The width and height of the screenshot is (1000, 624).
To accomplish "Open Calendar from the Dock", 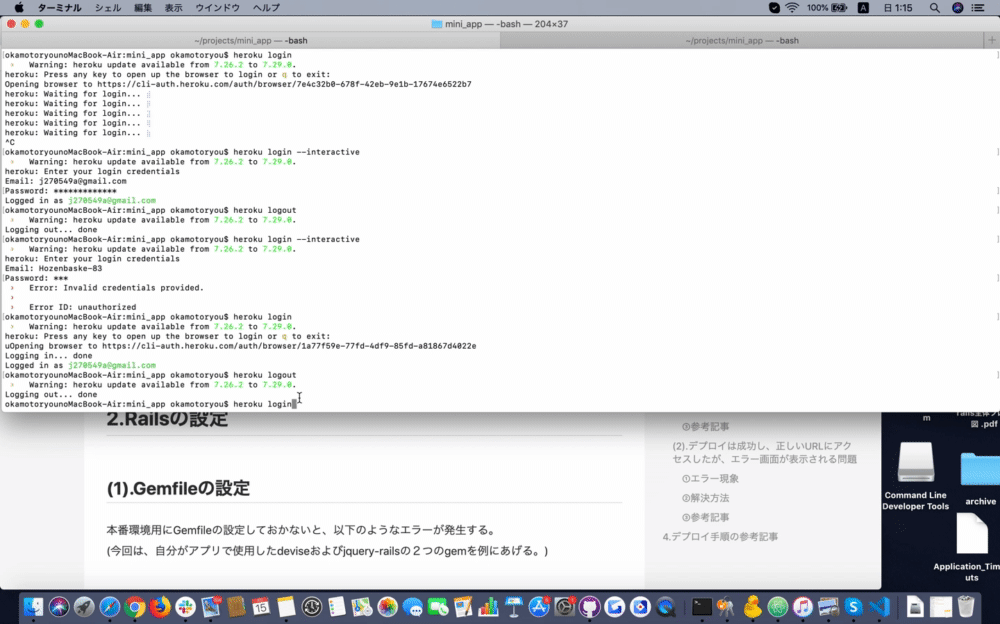I will pos(261,606).
